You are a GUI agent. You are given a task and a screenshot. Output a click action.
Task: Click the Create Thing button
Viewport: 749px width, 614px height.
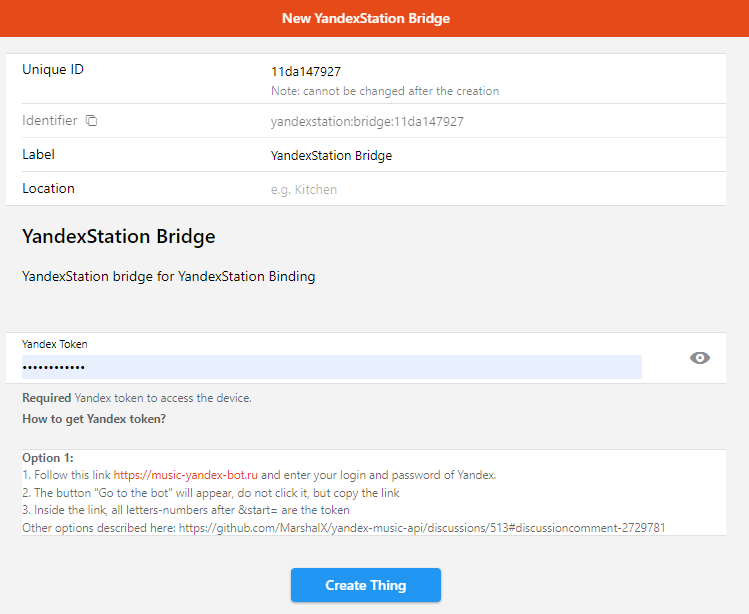click(365, 585)
